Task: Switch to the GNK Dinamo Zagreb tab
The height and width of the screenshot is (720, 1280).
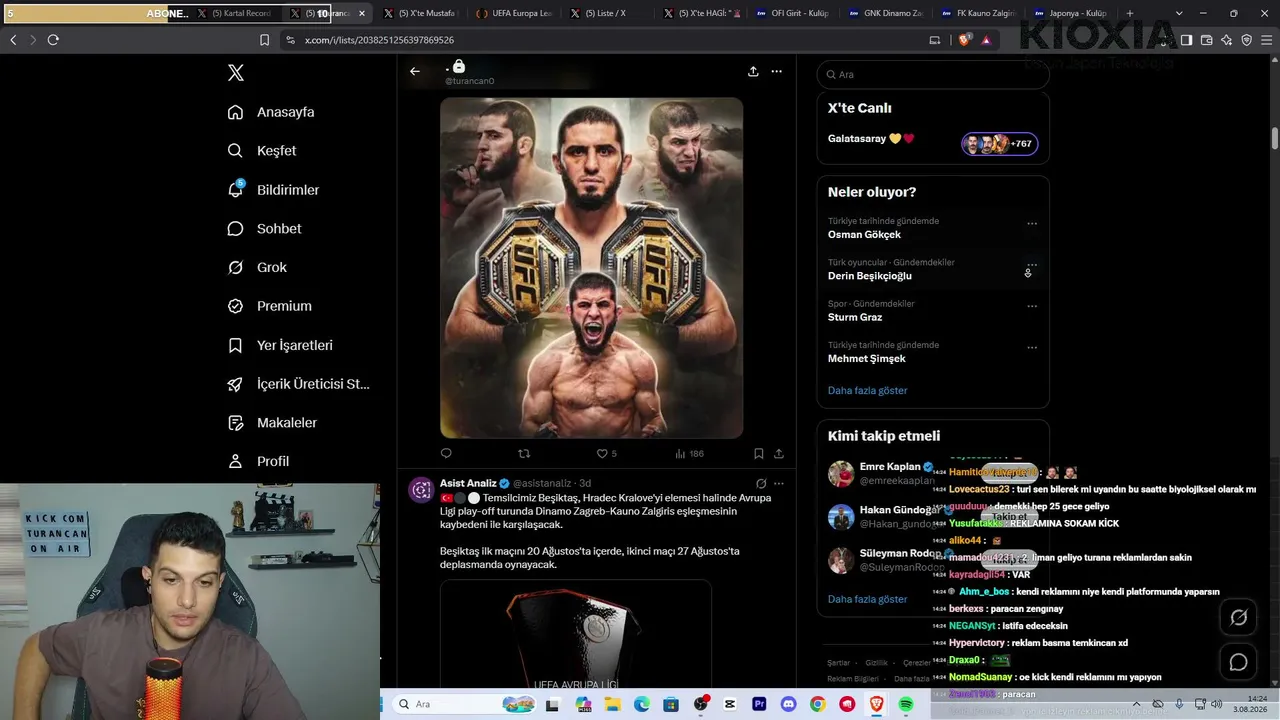Action: (x=887, y=13)
